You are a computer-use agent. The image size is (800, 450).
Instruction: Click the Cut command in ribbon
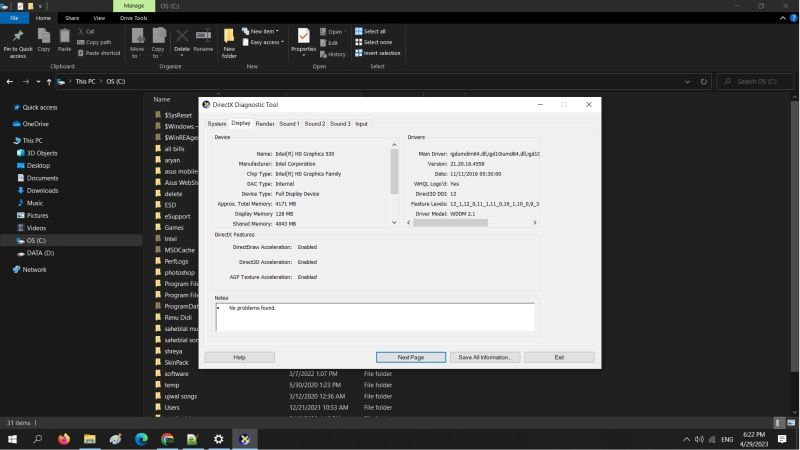[86, 31]
